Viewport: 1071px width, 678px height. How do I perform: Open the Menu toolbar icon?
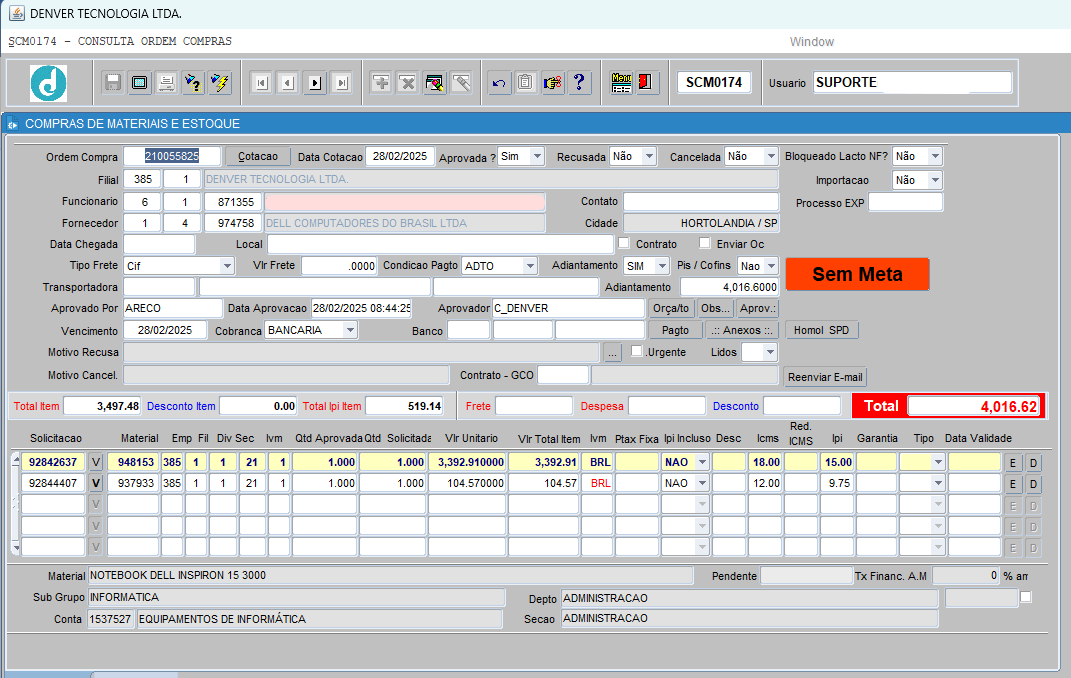[620, 83]
